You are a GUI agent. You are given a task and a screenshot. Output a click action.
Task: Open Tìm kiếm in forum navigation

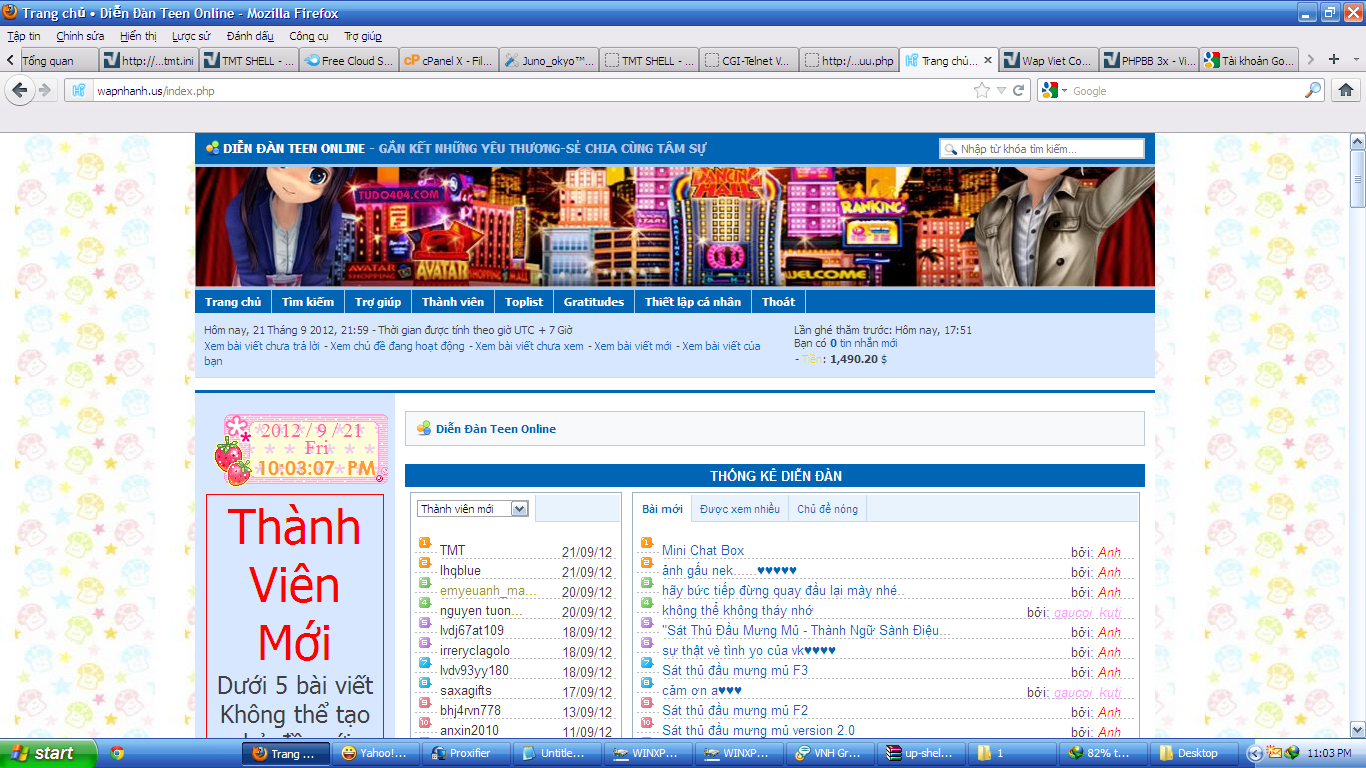pyautogui.click(x=308, y=302)
